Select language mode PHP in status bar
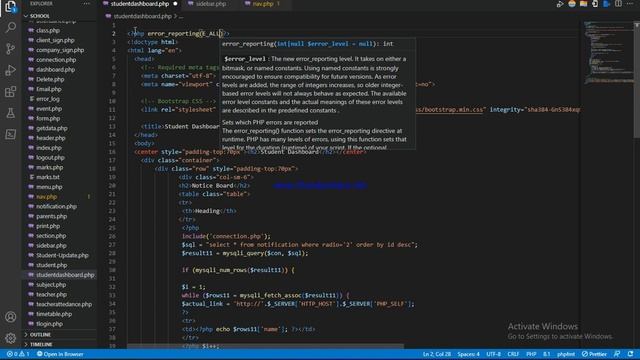The width and height of the screenshot is (640, 360). pyautogui.click(x=531, y=354)
